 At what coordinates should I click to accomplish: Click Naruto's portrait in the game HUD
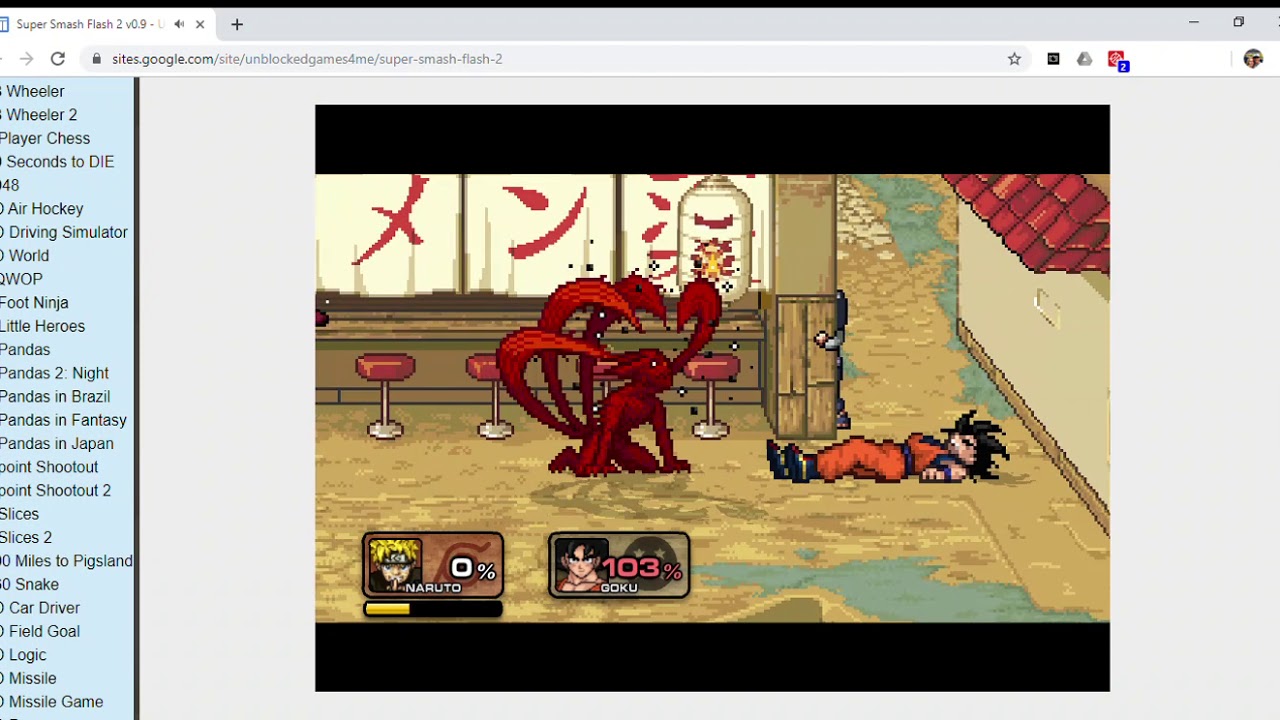click(395, 565)
